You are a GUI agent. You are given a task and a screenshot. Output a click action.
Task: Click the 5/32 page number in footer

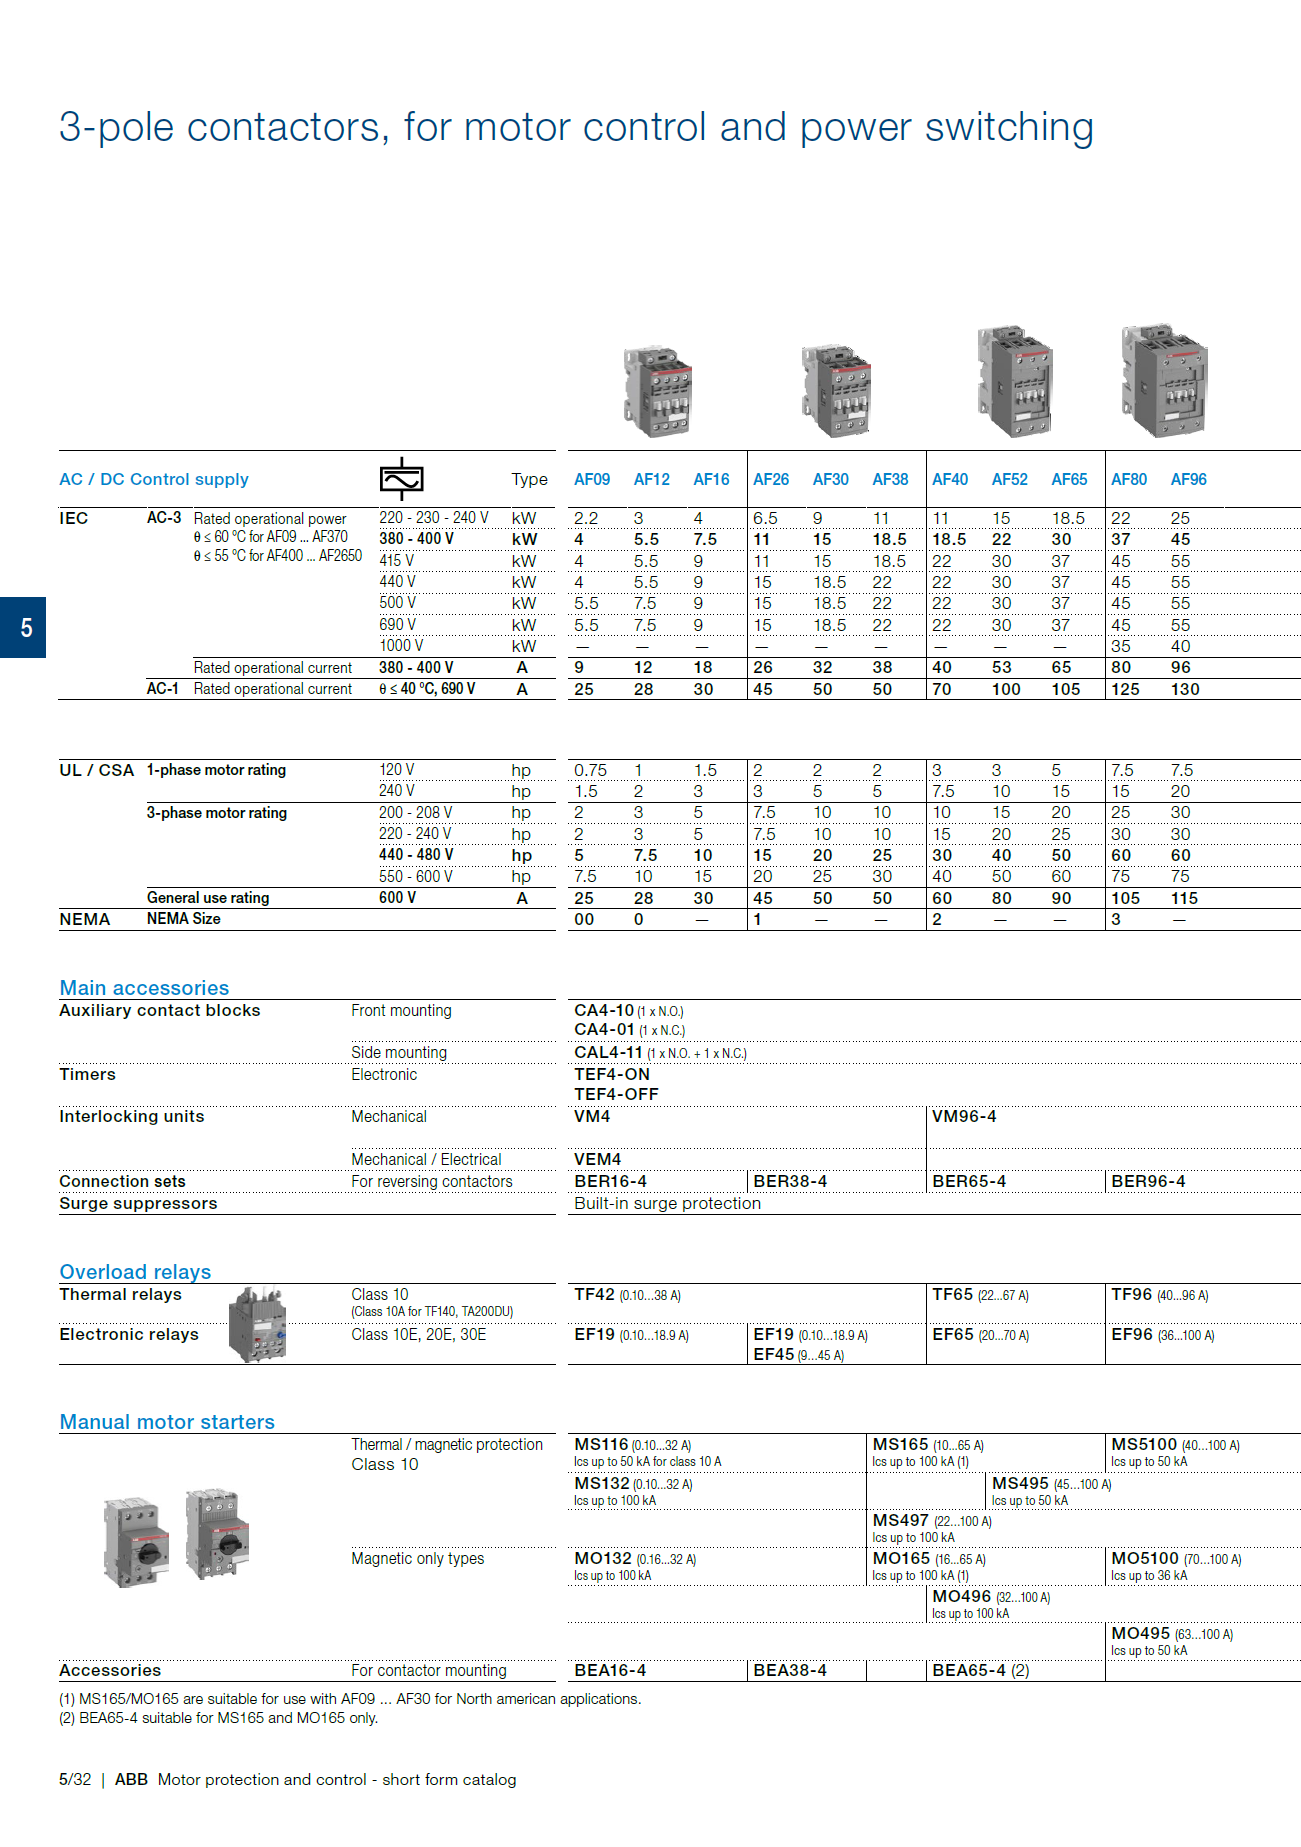(75, 1780)
